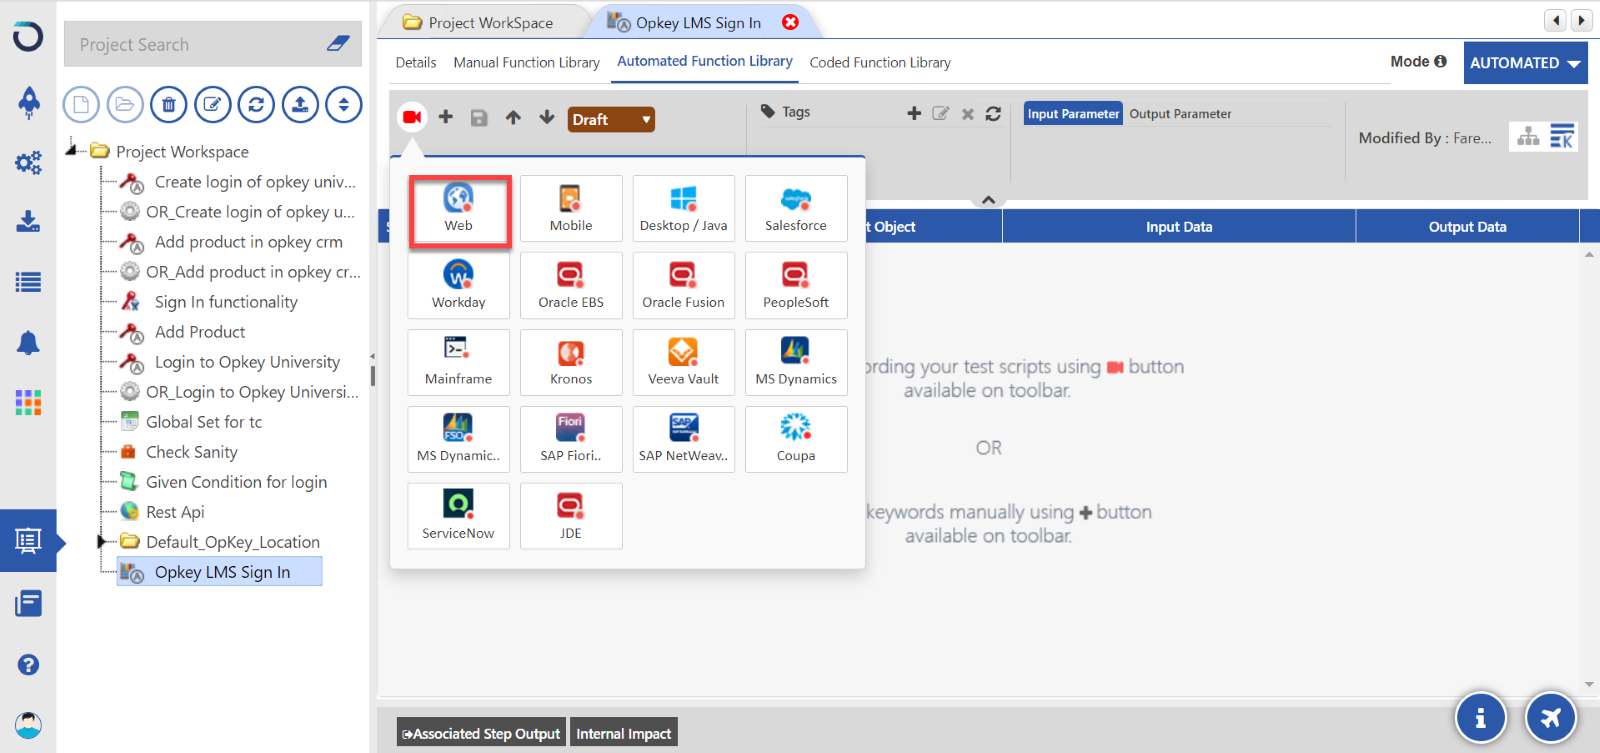Close the Opkey LMS Sign In tab
The image size is (1600, 753).
(x=790, y=22)
